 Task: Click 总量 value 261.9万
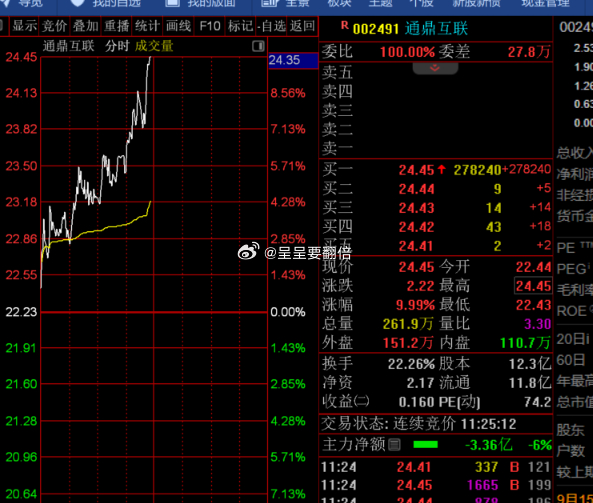[408, 324]
